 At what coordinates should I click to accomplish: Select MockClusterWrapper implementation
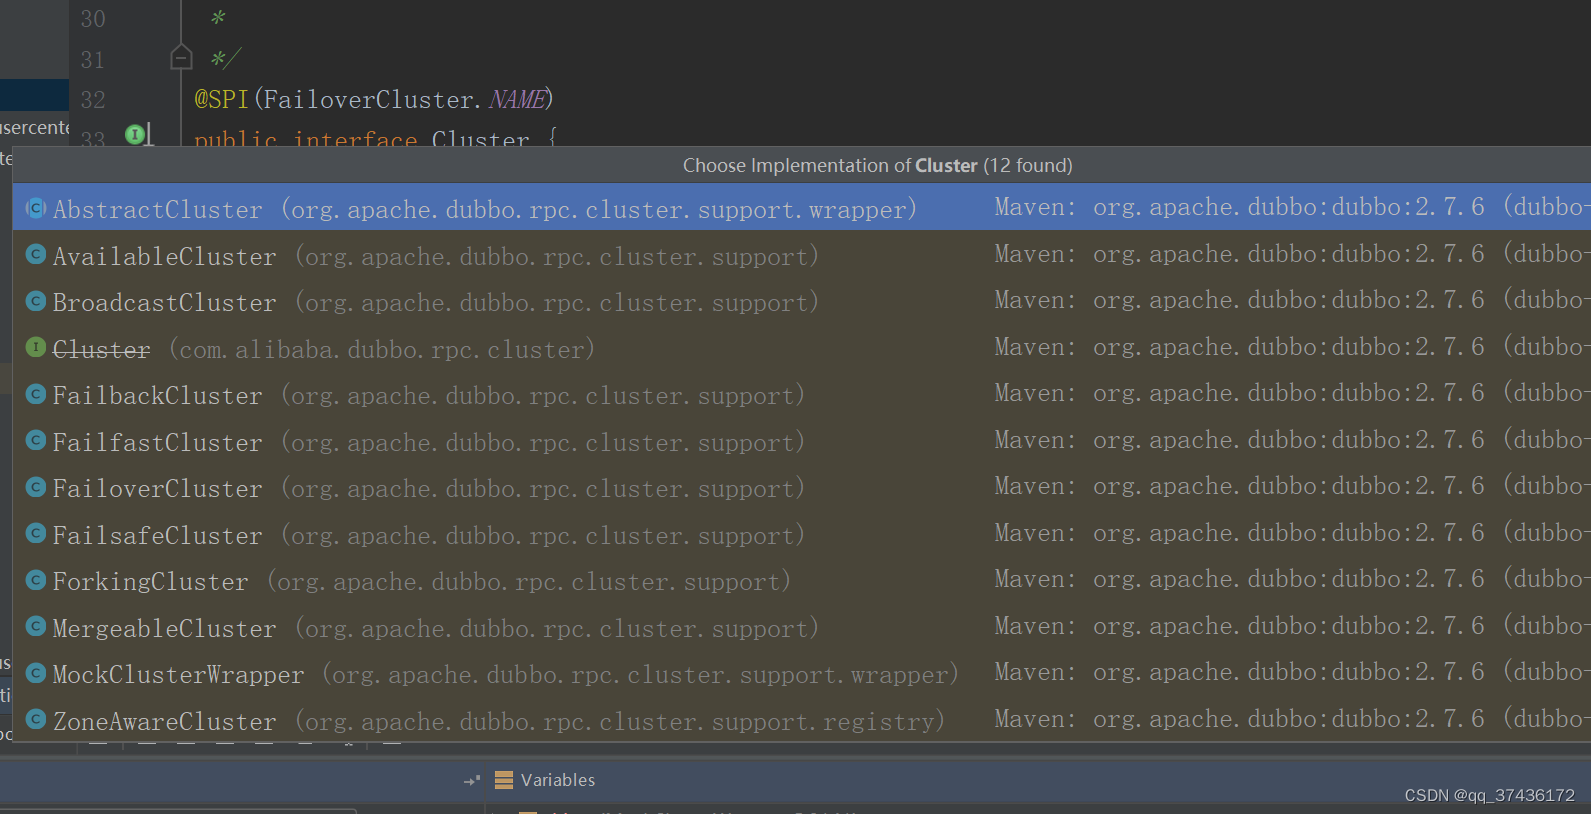pyautogui.click(x=801, y=673)
